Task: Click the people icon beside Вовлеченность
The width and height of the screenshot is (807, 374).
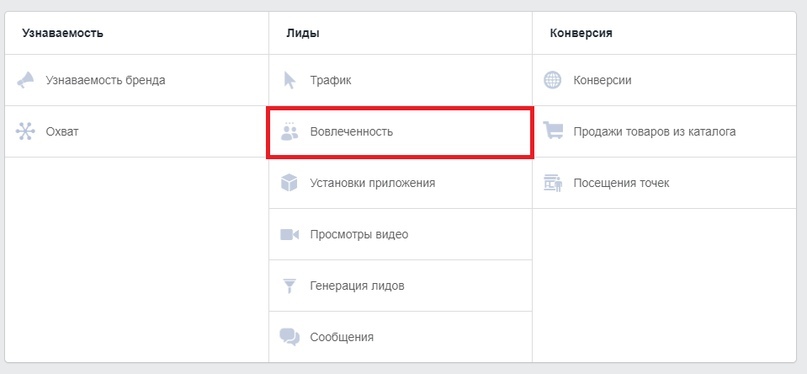Action: [x=290, y=132]
